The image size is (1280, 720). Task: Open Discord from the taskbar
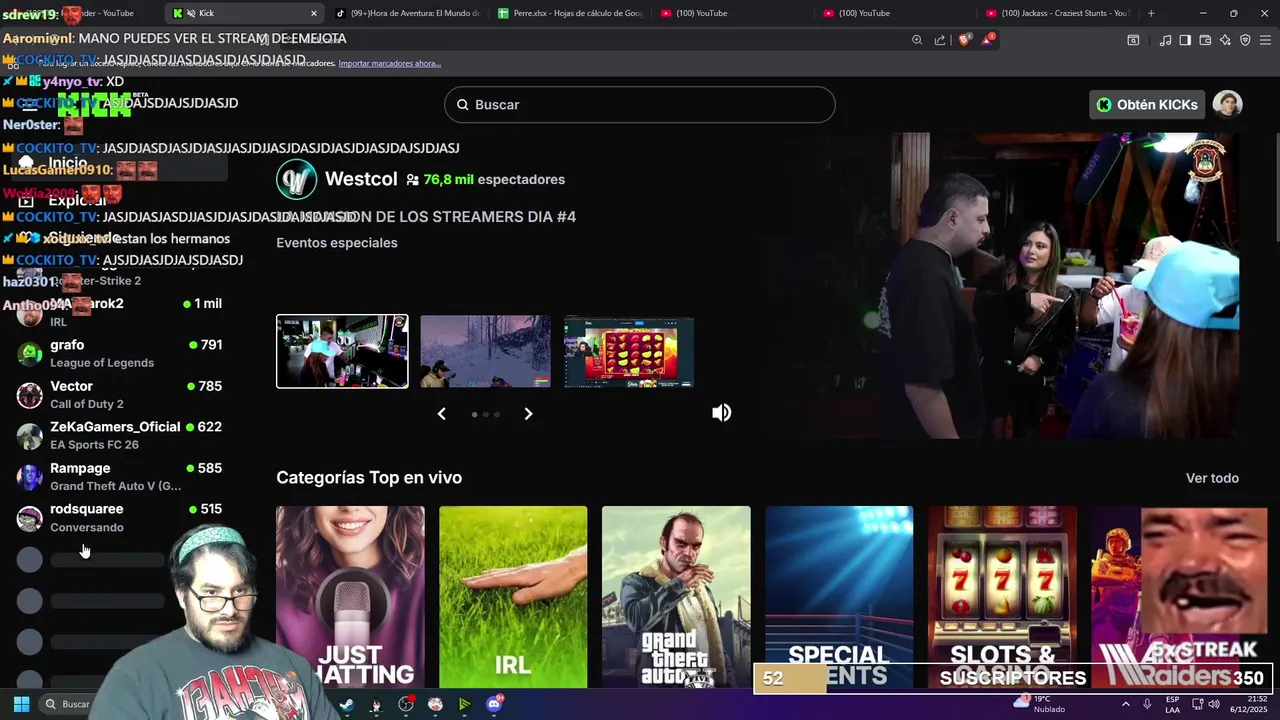coord(494,704)
